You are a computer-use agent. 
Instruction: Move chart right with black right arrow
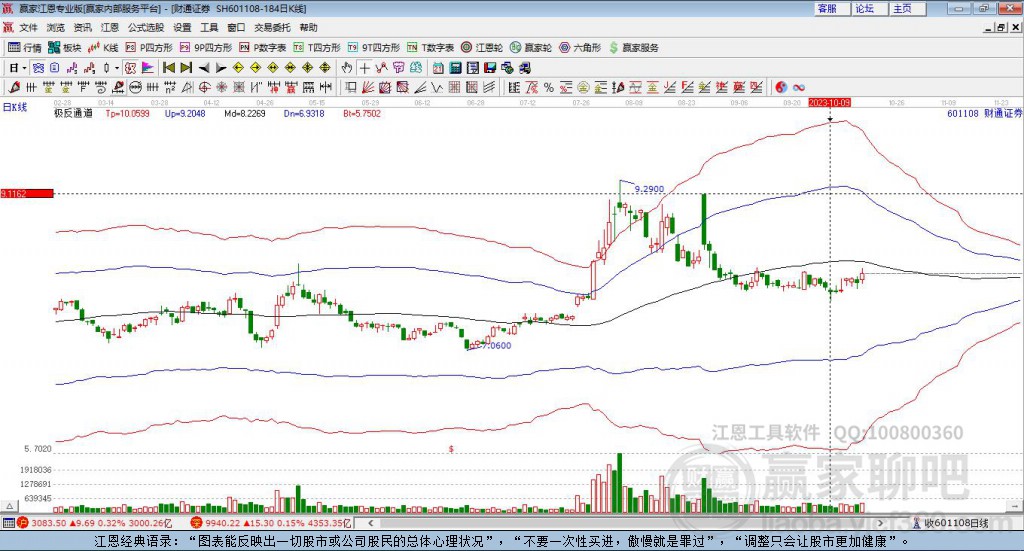pyautogui.click(x=221, y=68)
